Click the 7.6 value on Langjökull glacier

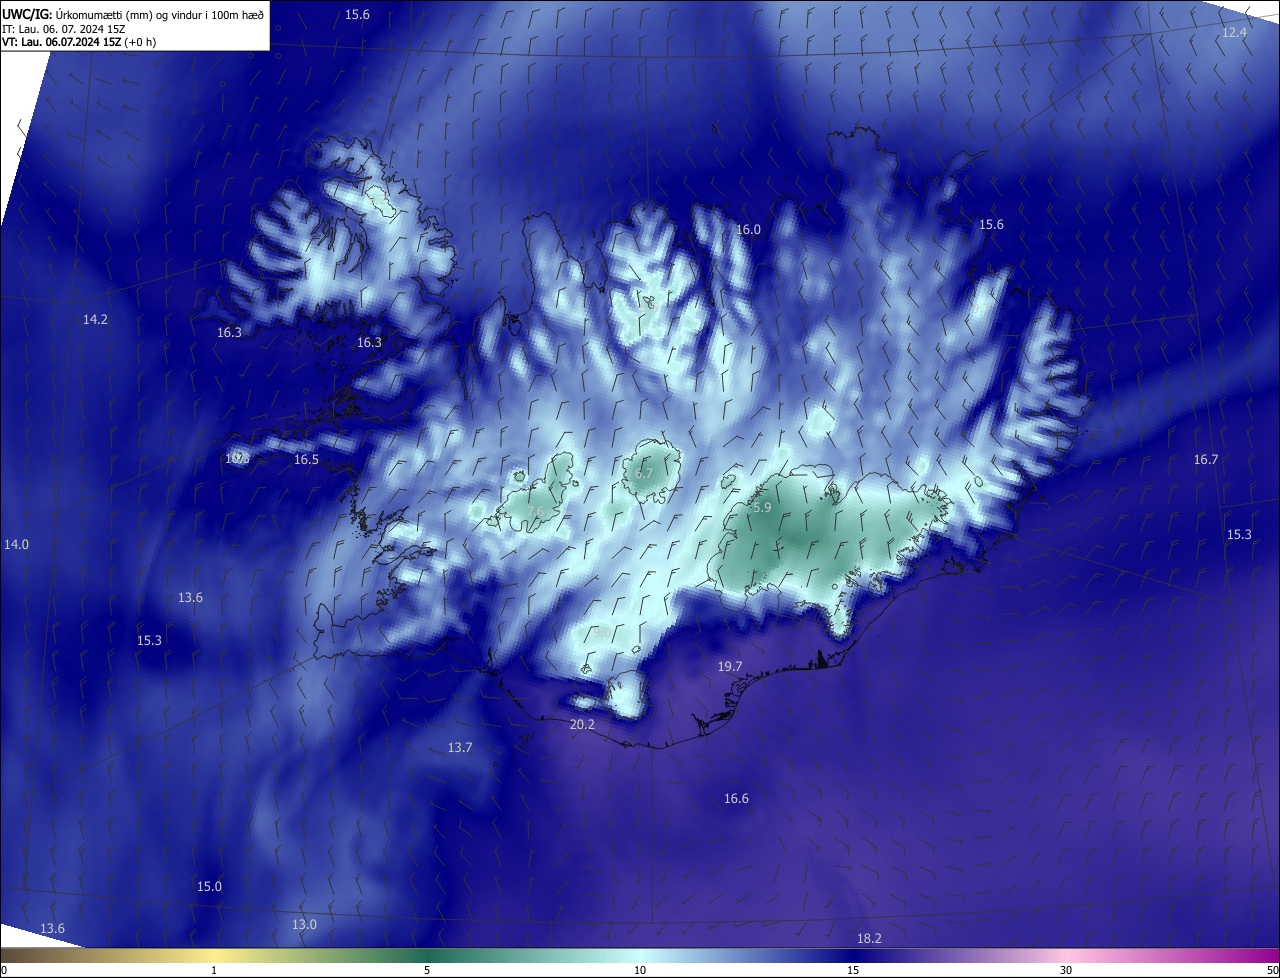[535, 511]
